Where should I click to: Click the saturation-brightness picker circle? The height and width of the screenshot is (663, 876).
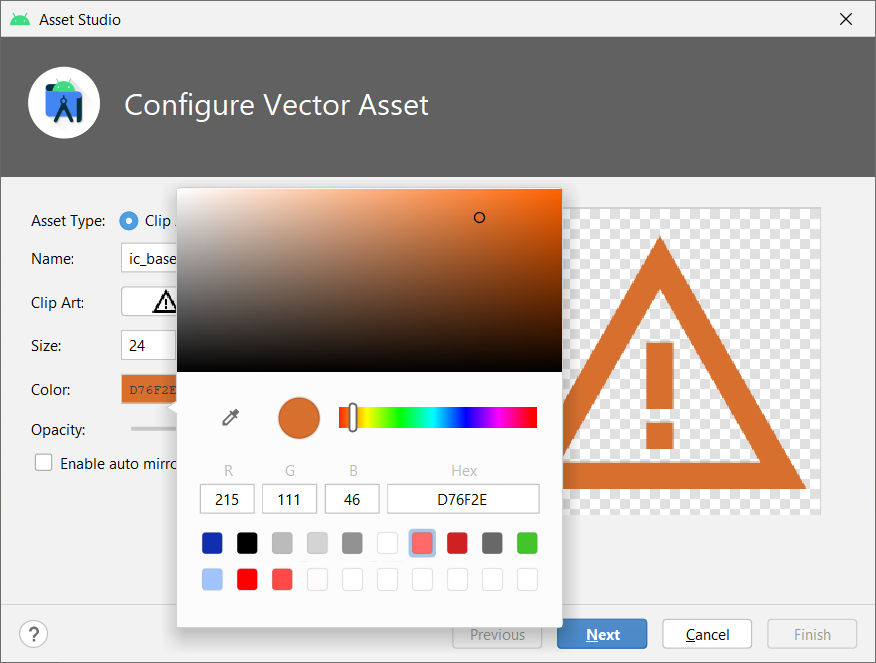click(479, 218)
